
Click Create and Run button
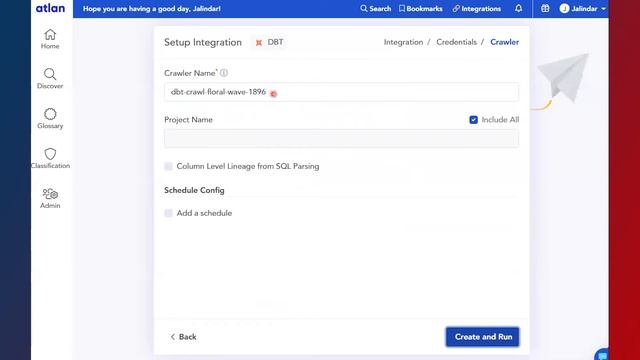click(482, 337)
